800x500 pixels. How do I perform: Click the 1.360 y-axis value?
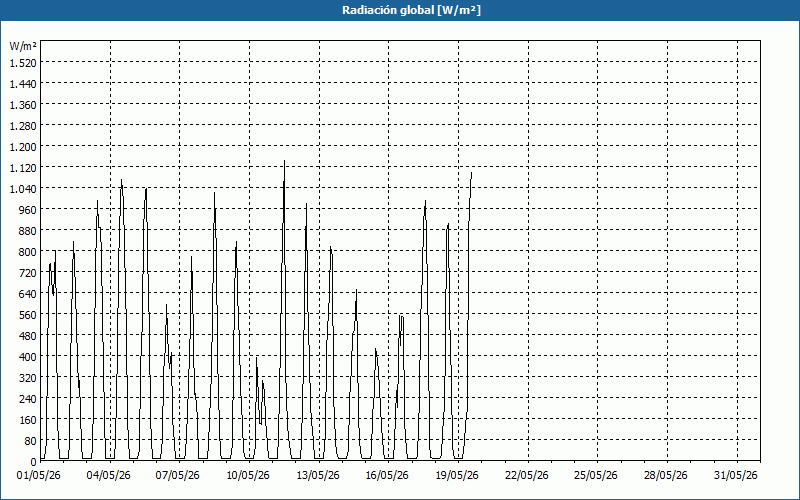pos(23,105)
